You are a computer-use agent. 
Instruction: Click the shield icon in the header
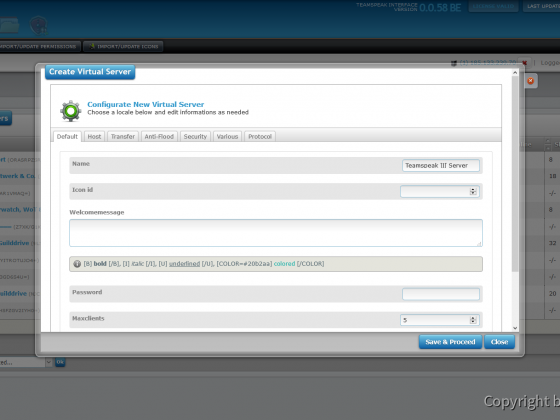pyautogui.click(x=38, y=25)
